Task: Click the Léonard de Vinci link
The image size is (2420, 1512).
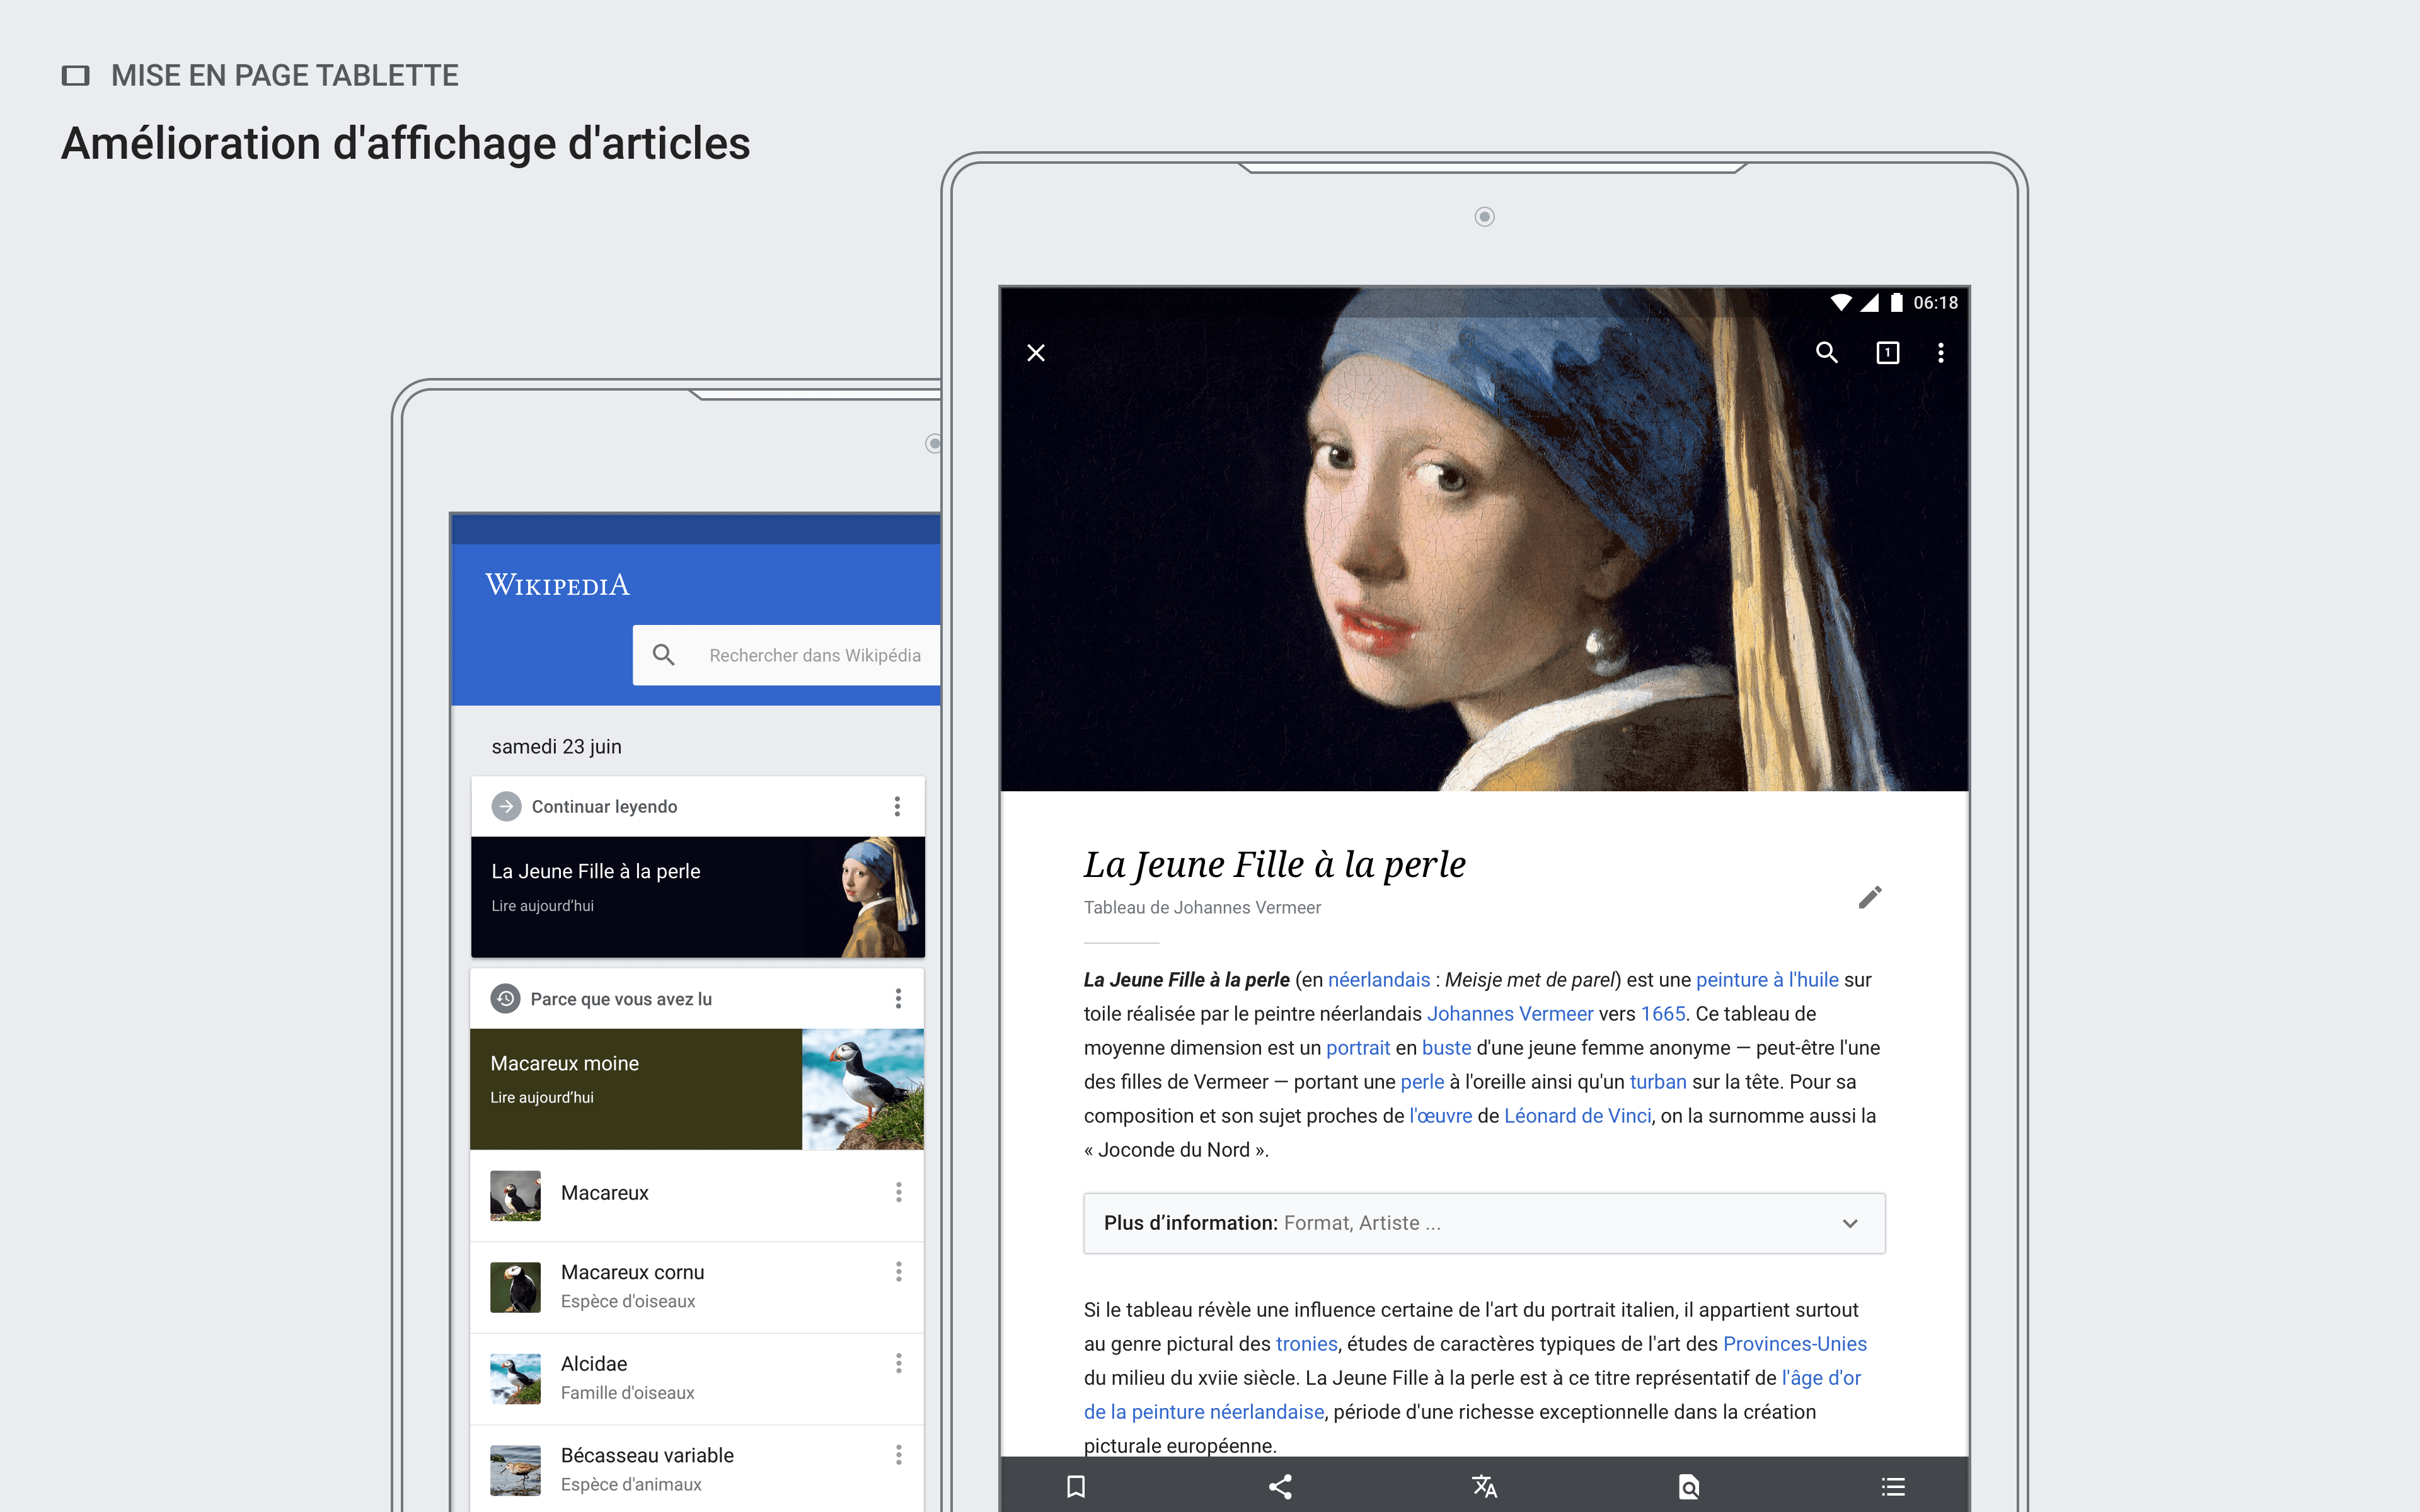Action: (x=1577, y=1115)
